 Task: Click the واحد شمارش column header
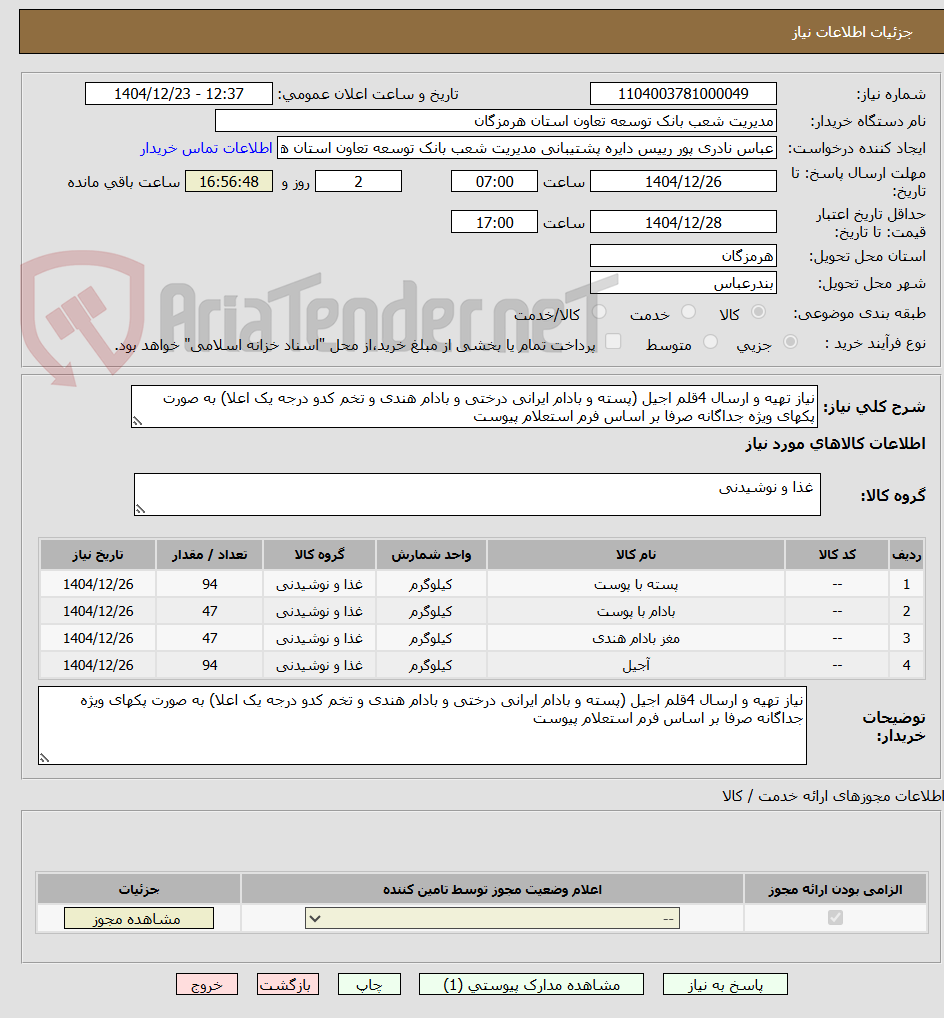[x=431, y=554]
